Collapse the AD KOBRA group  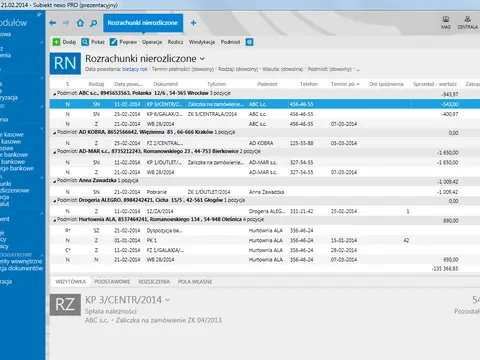[x=54, y=133]
